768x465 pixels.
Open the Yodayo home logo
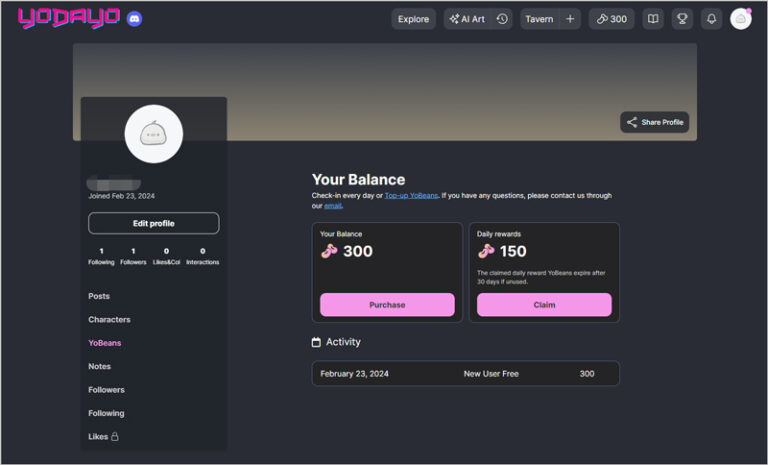pyautogui.click(x=69, y=18)
